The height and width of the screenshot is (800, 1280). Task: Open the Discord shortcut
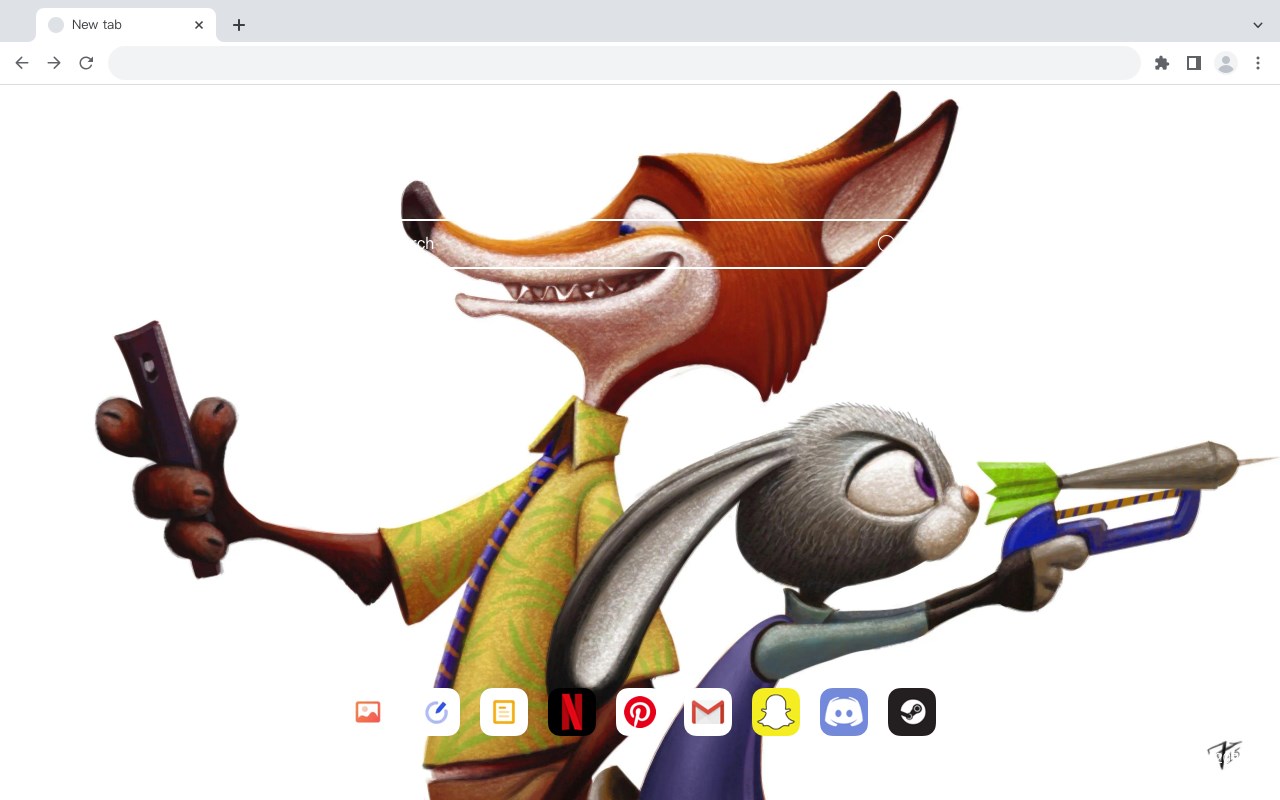click(844, 712)
